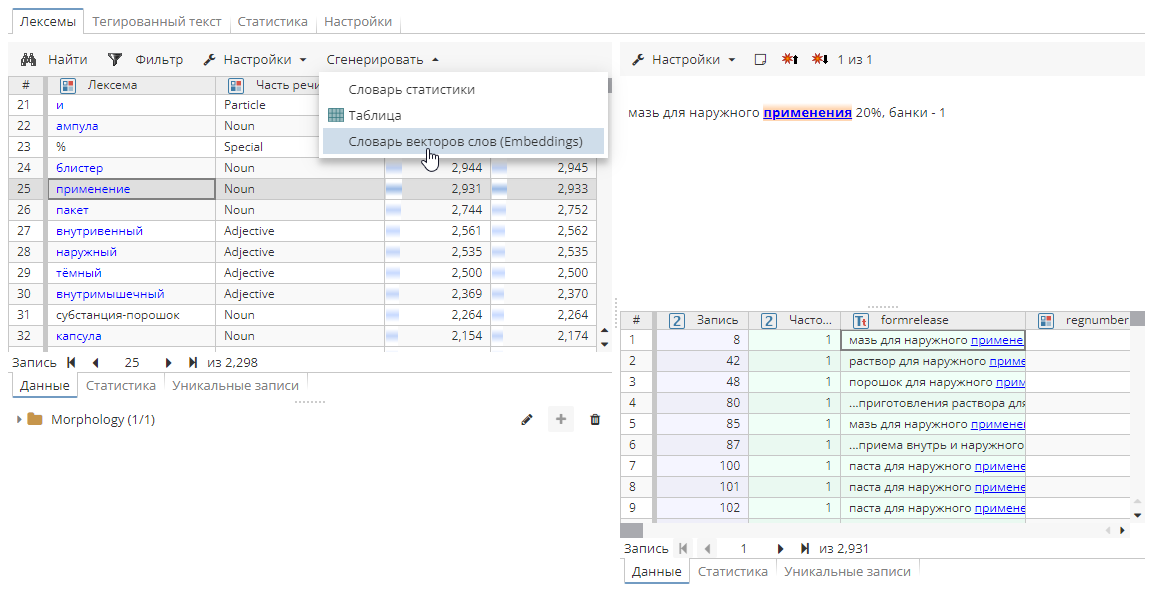The height and width of the screenshot is (592, 1153).
Task: Click the блистер lexeme link
Action: (79, 168)
